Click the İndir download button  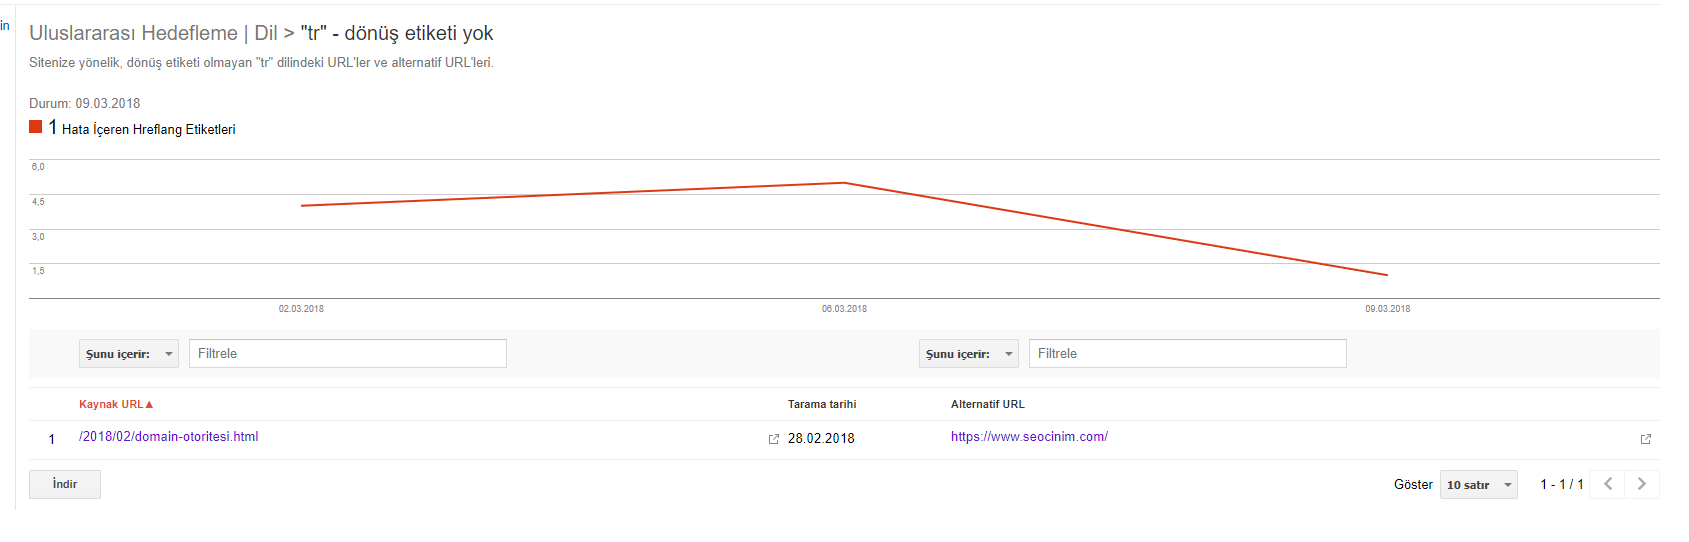[x=65, y=484]
